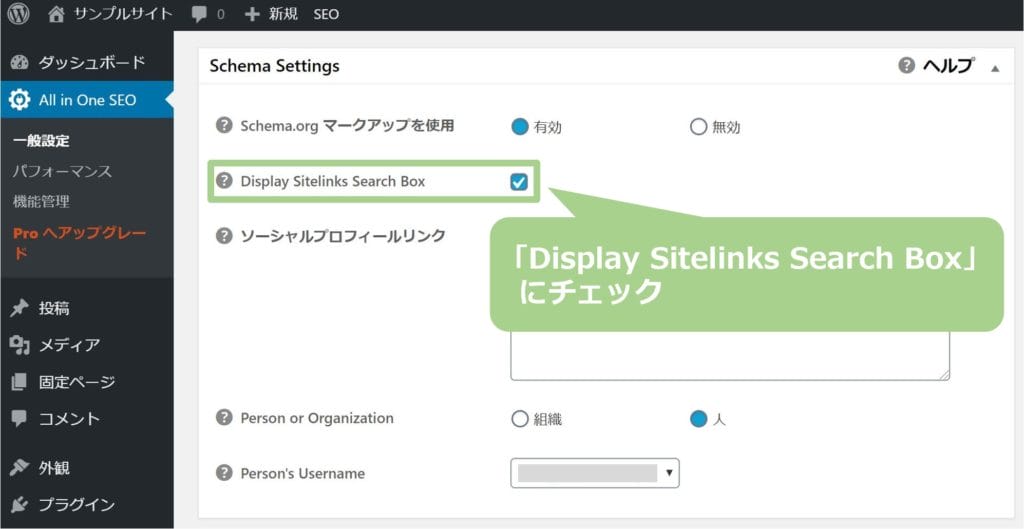Select the 人 radio button
Viewport: 1024px width, 529px height.
(698, 419)
